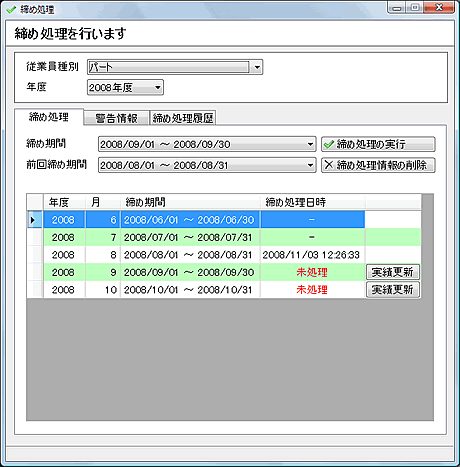
Task: Select the 締め処理 tab
Action: click(x=49, y=117)
